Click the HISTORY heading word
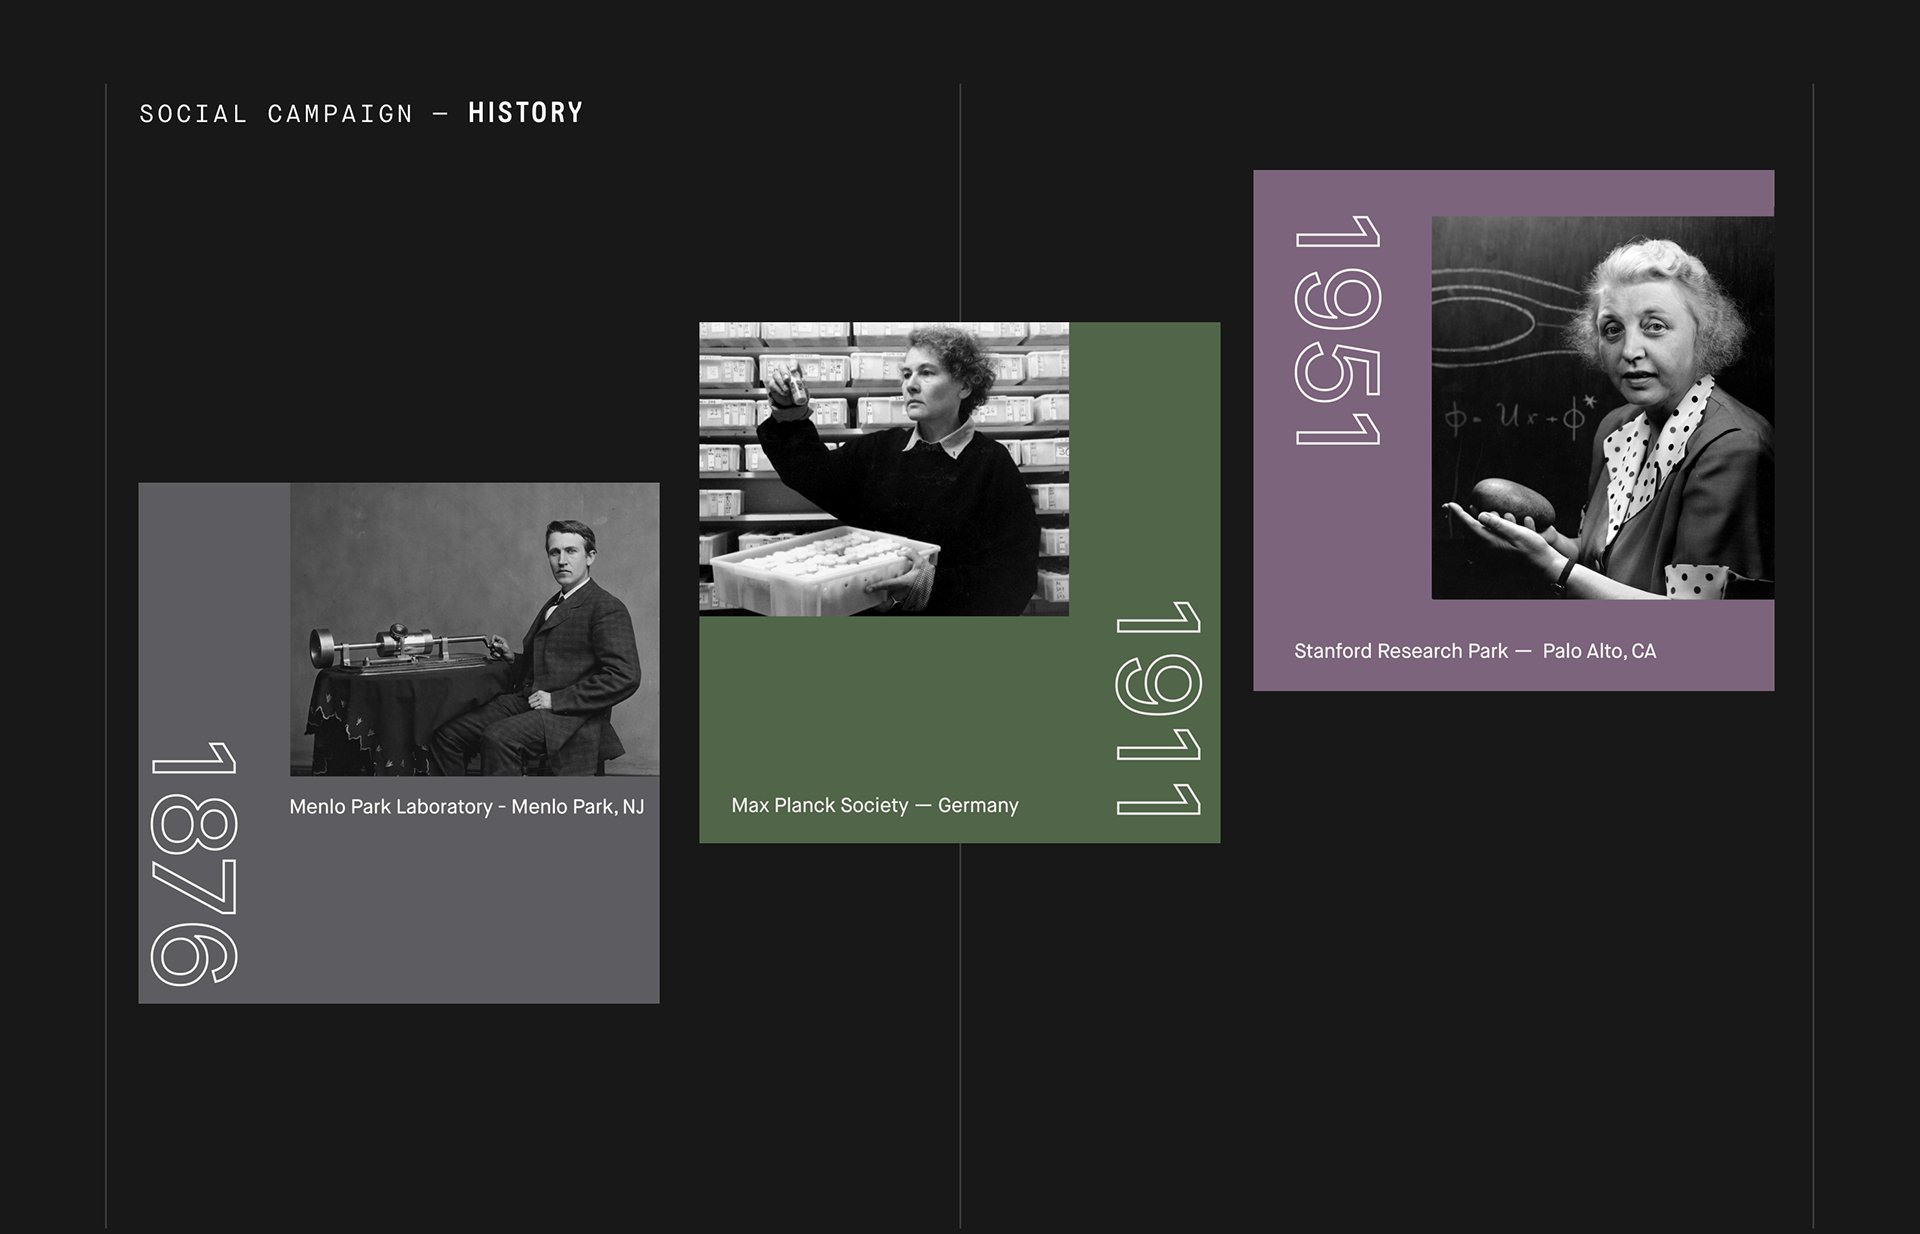Screen dimensions: 1920x1234 click(525, 113)
